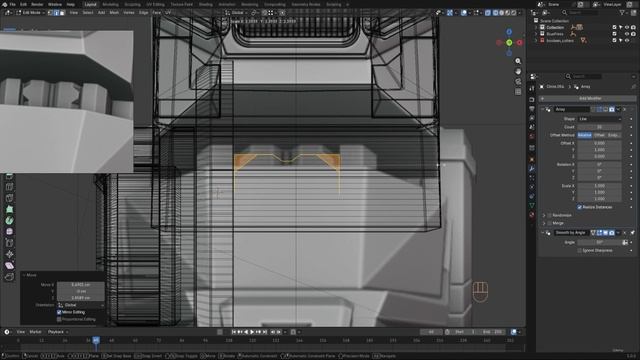640x360 pixels.
Task: Select vertex select mode icon
Action: (x=51, y=13)
